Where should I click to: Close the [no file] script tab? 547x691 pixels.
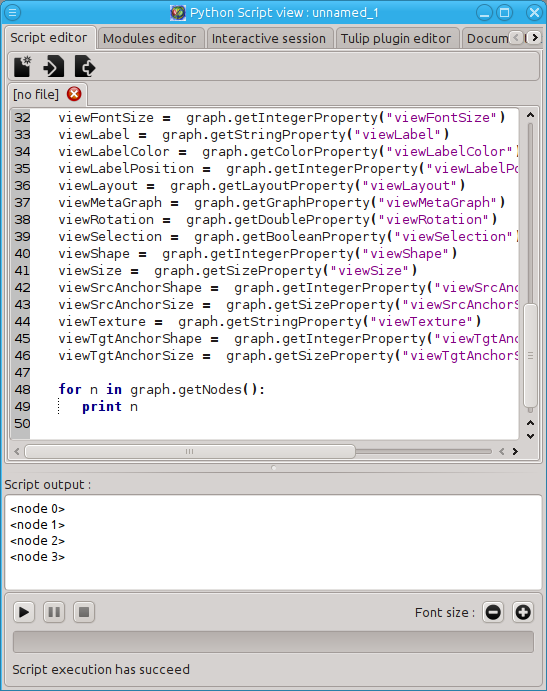click(x=74, y=94)
